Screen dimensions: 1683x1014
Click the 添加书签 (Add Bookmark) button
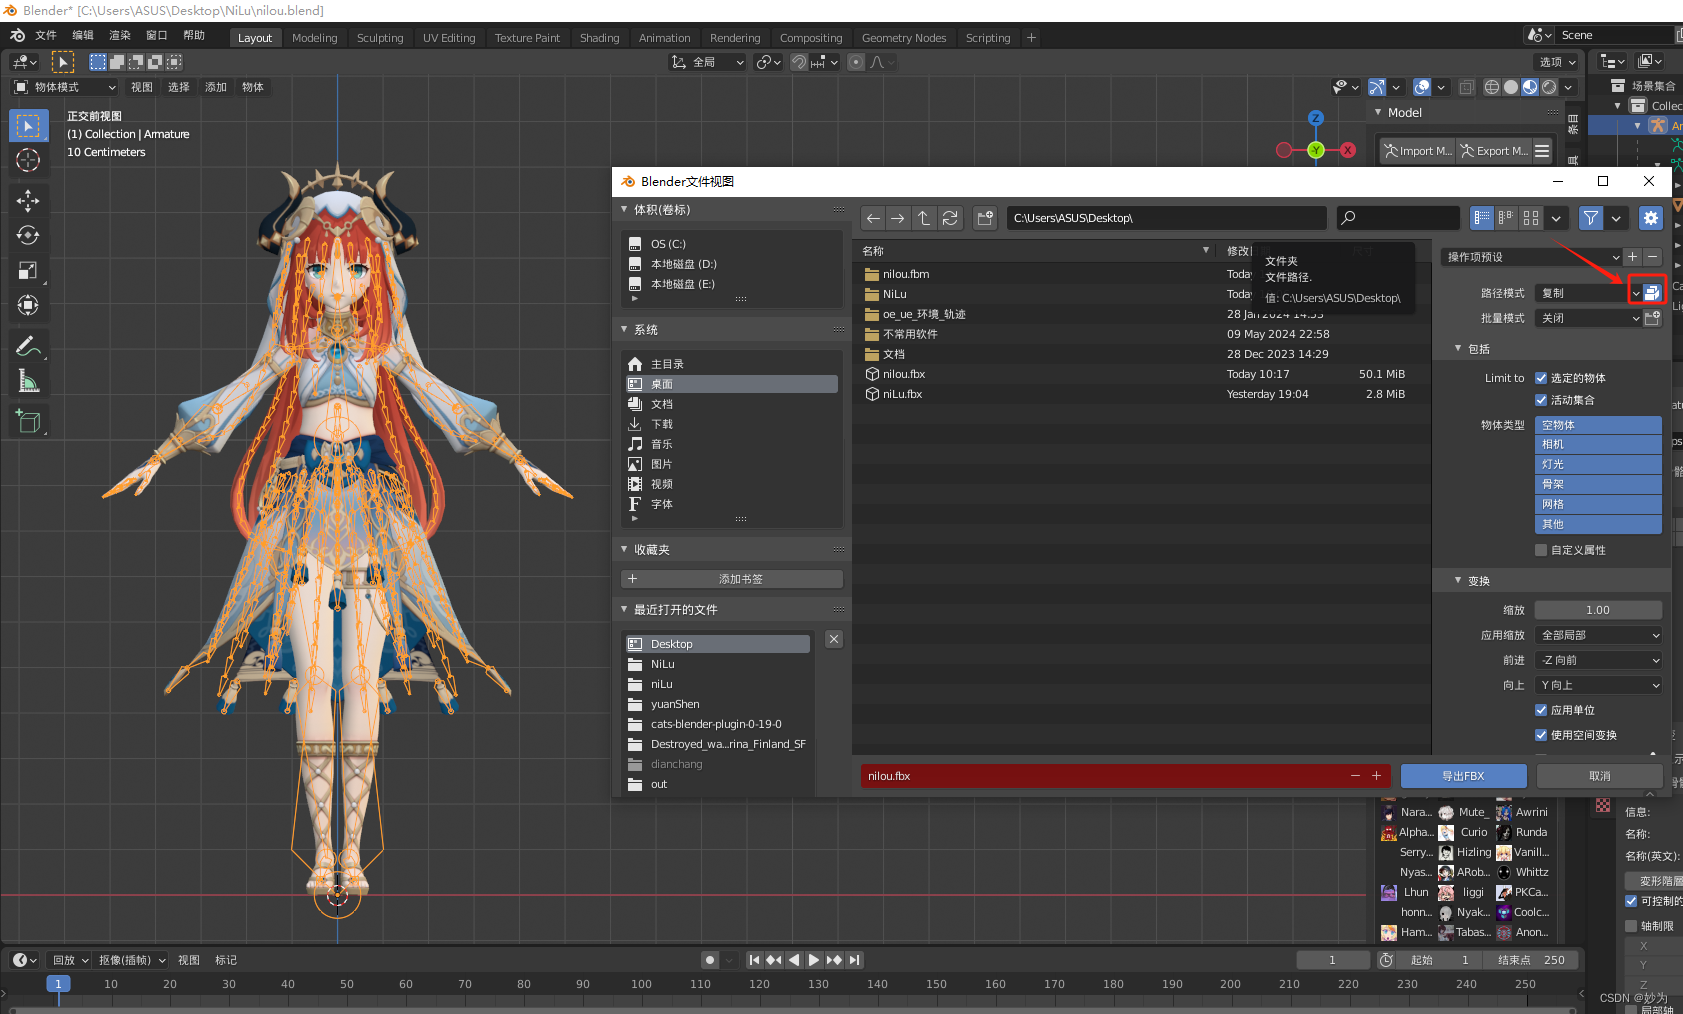tap(732, 579)
